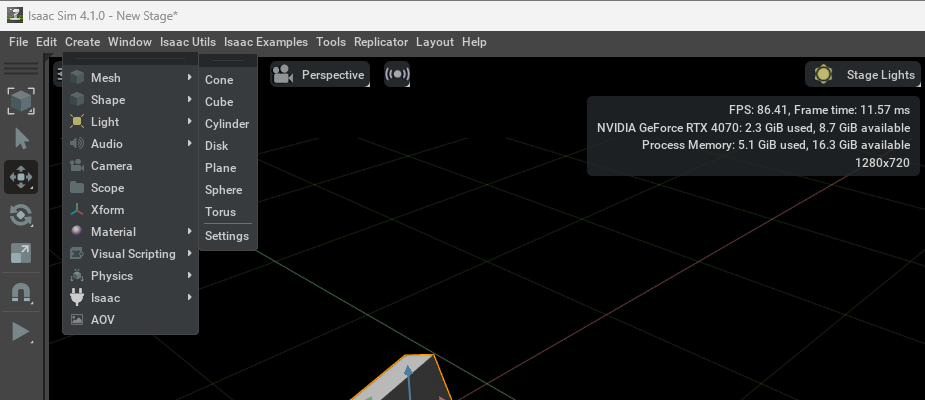The height and width of the screenshot is (400, 925).
Task: Expand the Physics submenu
Action: pos(130,276)
